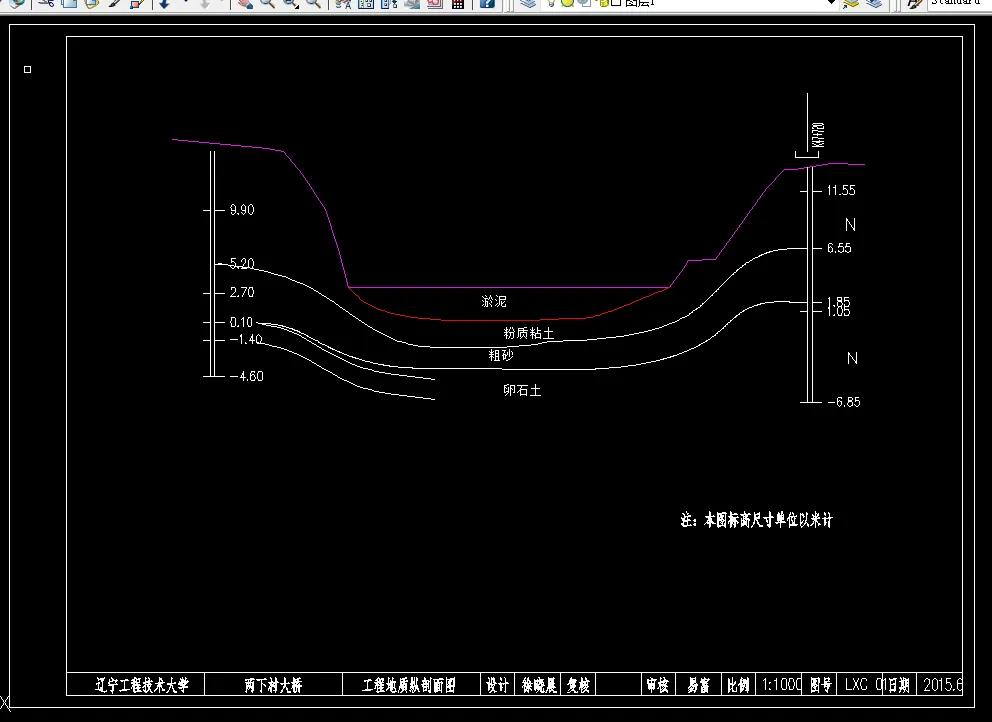The width and height of the screenshot is (992, 722).
Task: Select the lower N marker beside the right borehole
Action: (x=852, y=358)
